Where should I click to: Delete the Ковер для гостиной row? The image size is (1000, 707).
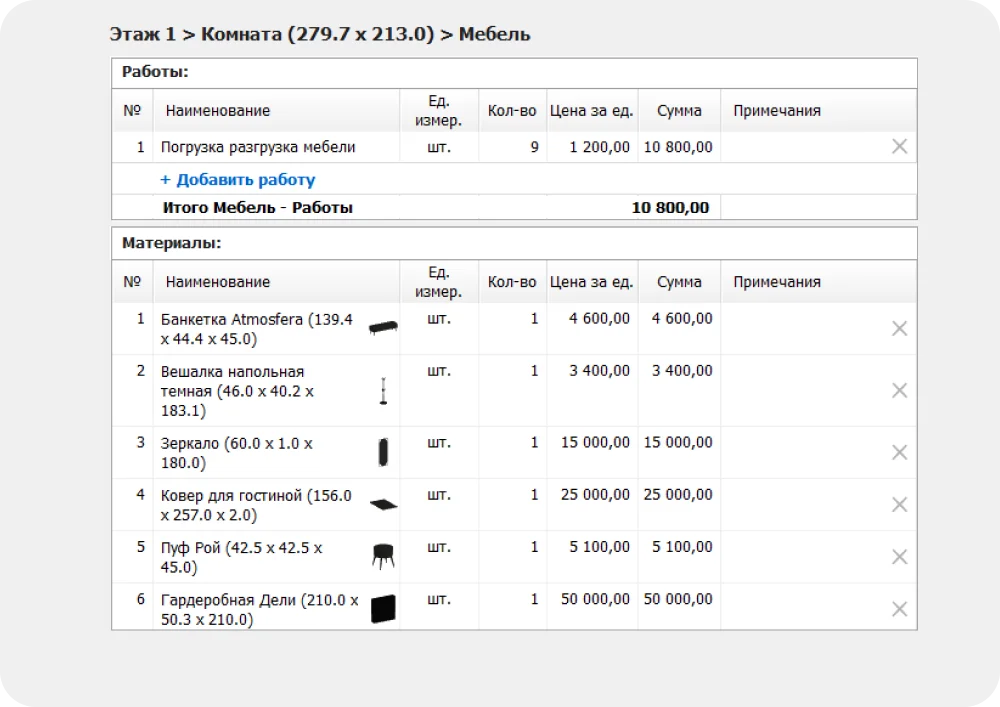[x=899, y=505]
